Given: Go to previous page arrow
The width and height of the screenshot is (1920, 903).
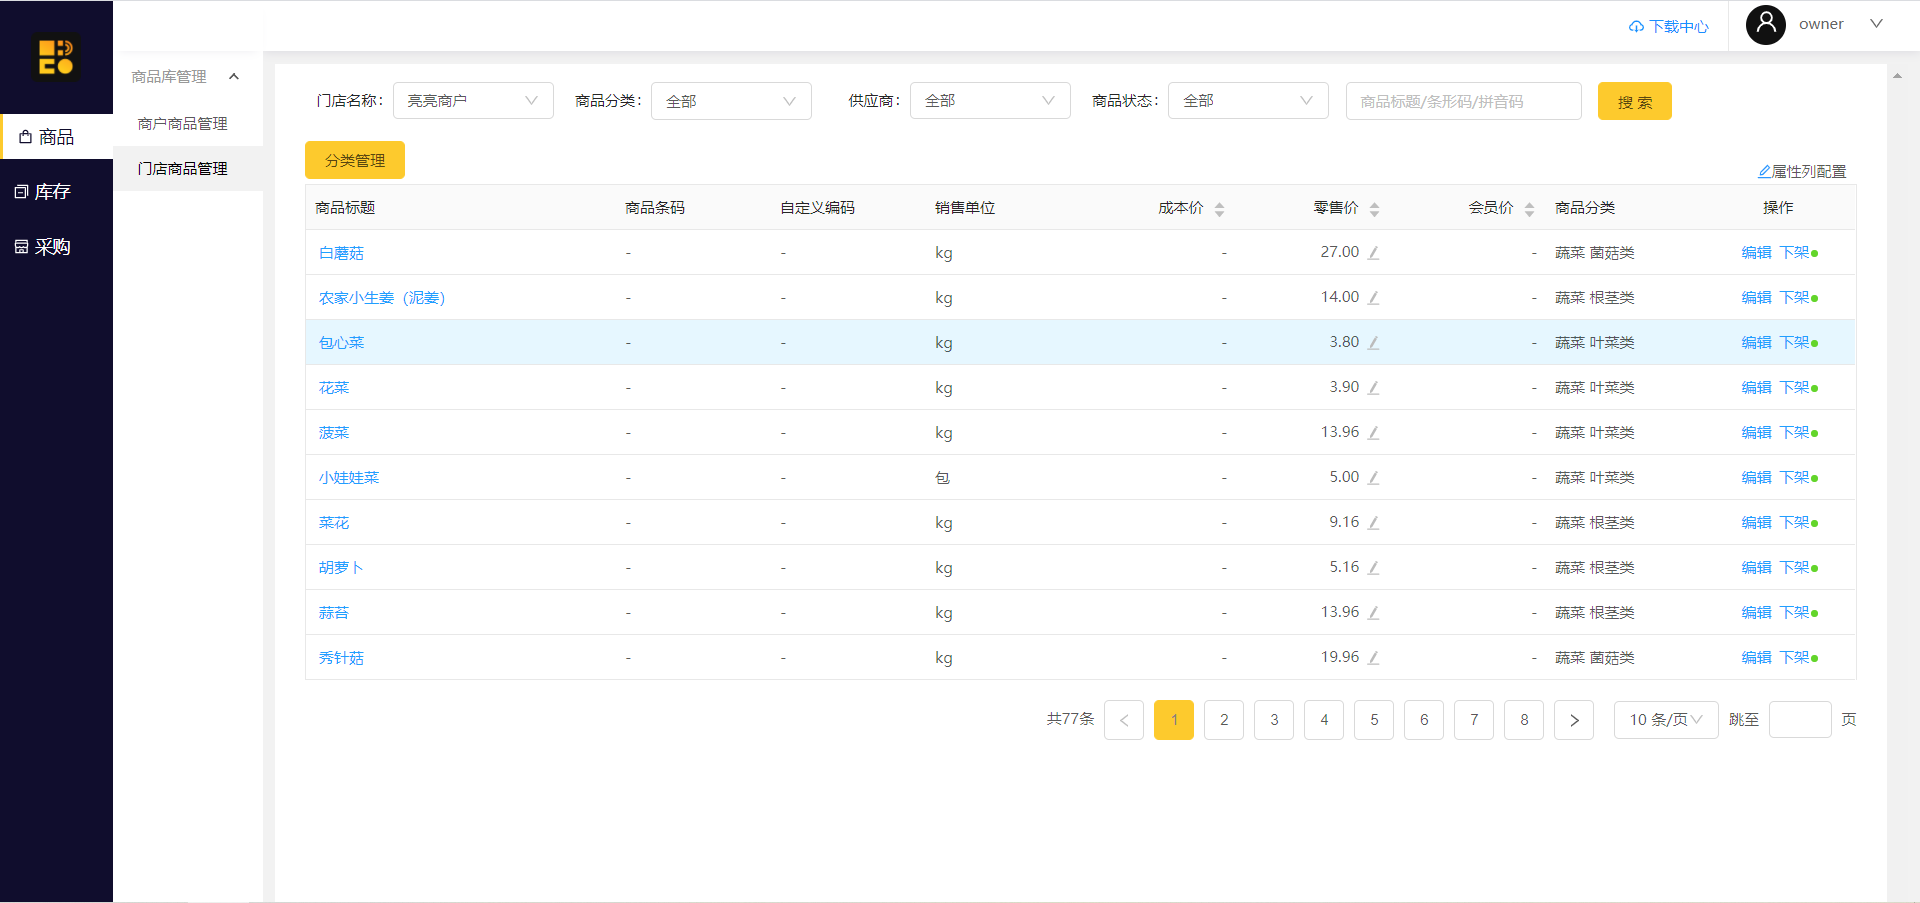Looking at the screenshot, I should 1124,720.
